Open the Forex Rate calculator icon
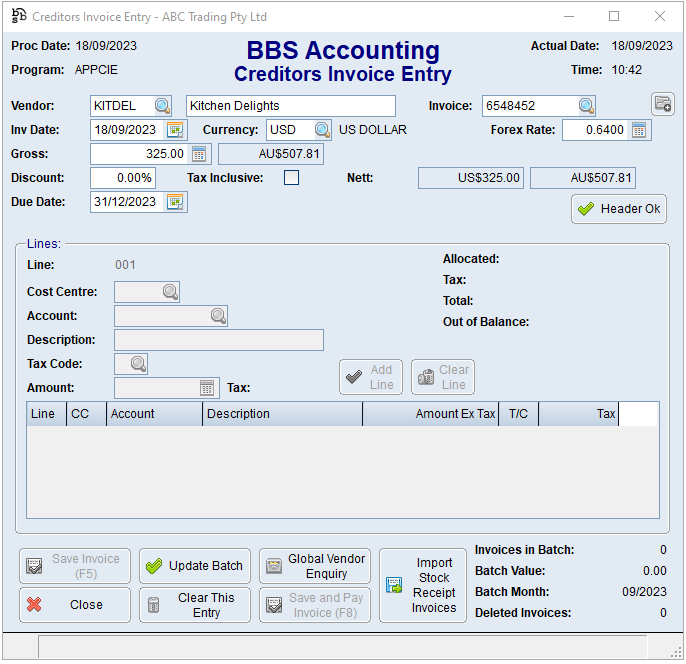Viewport: 686px width, 664px height. pyautogui.click(x=640, y=130)
